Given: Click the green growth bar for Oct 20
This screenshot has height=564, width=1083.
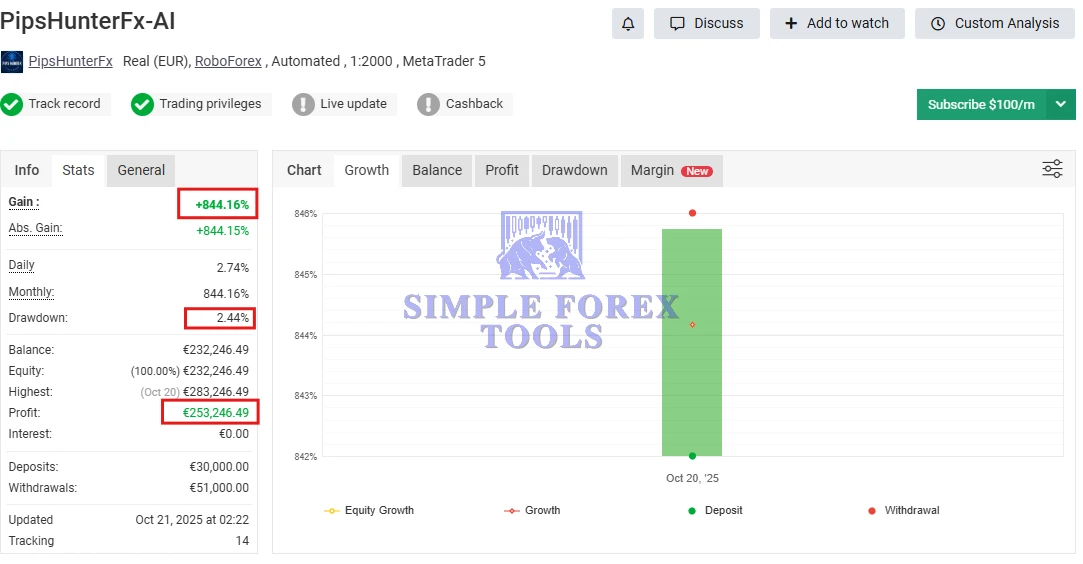Looking at the screenshot, I should (692, 380).
